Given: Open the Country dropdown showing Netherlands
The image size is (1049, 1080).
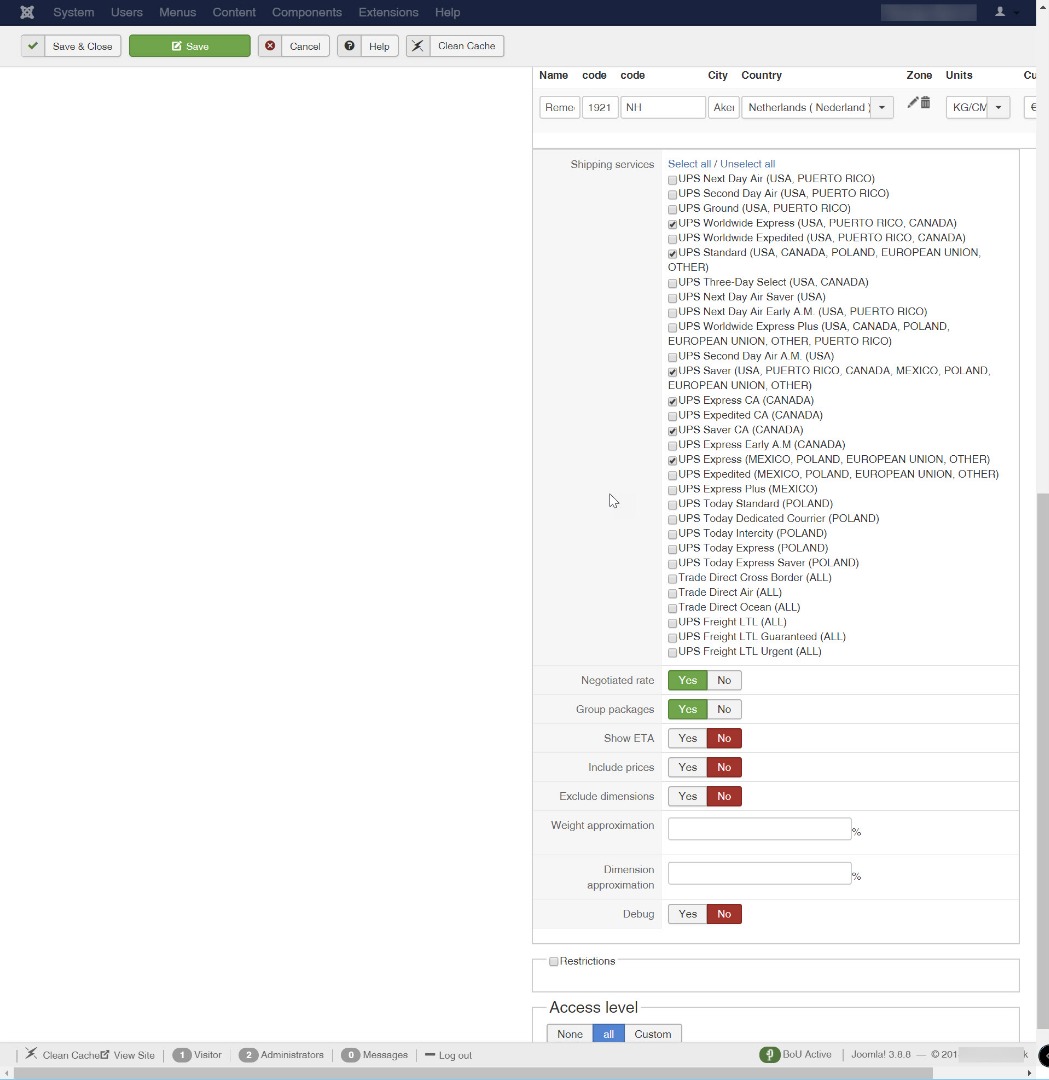Looking at the screenshot, I should point(818,107).
